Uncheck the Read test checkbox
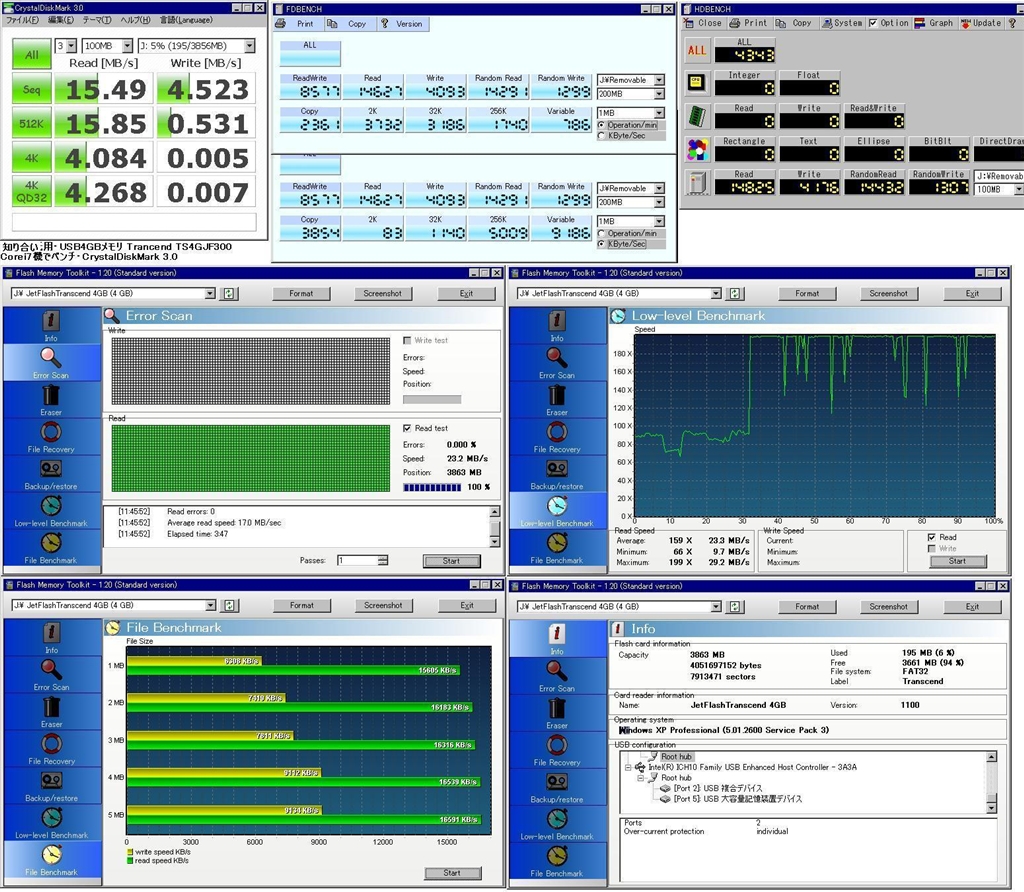The image size is (1024, 892). tap(407, 428)
